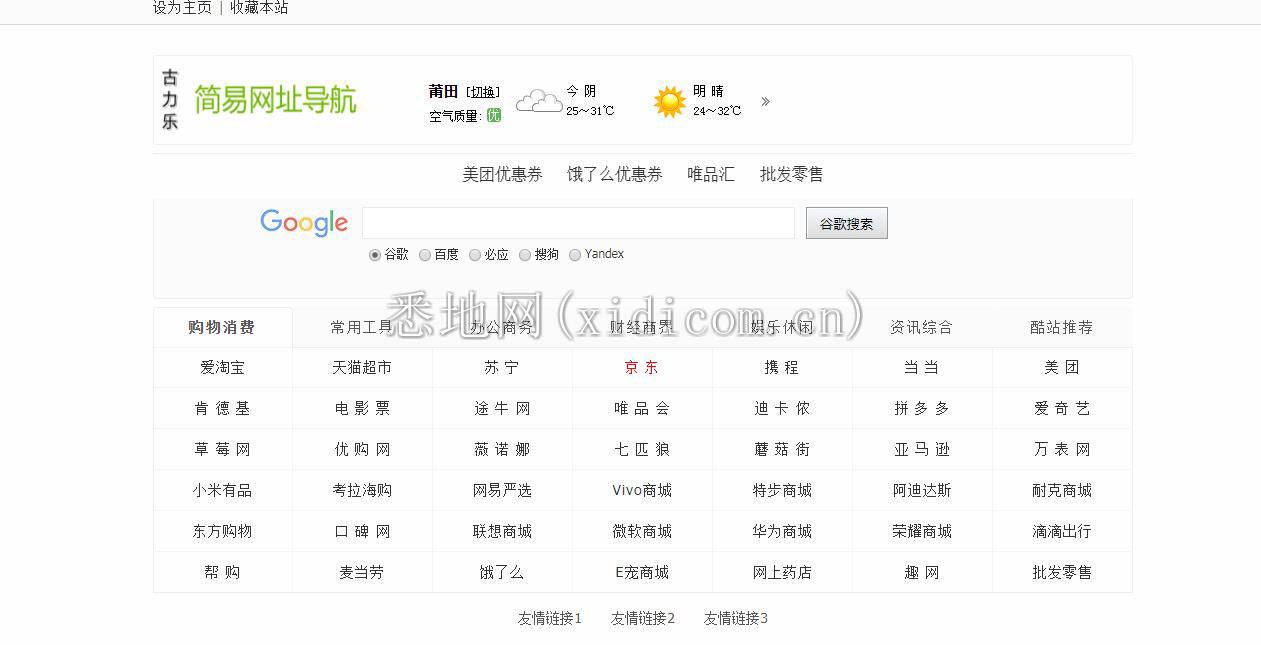Open the 拼多多 site link

pyautogui.click(x=922, y=409)
